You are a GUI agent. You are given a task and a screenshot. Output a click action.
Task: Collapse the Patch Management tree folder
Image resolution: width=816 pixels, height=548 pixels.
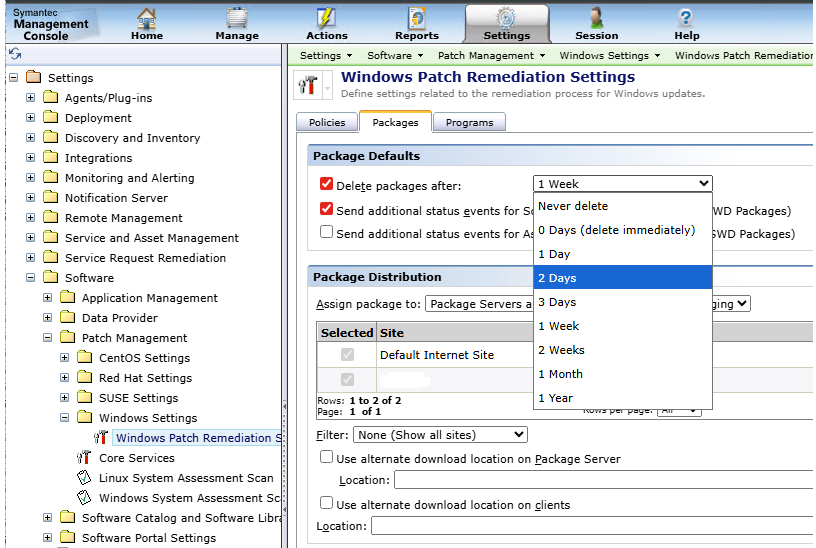click(x=48, y=338)
